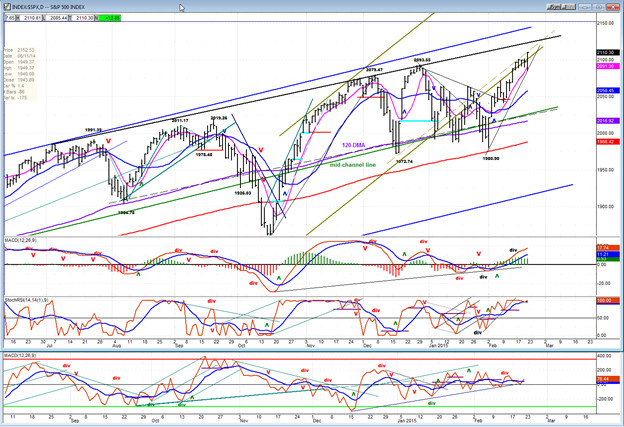Click the red 1988.42 axis tag
The width and height of the screenshot is (624, 427).
pyautogui.click(x=608, y=142)
